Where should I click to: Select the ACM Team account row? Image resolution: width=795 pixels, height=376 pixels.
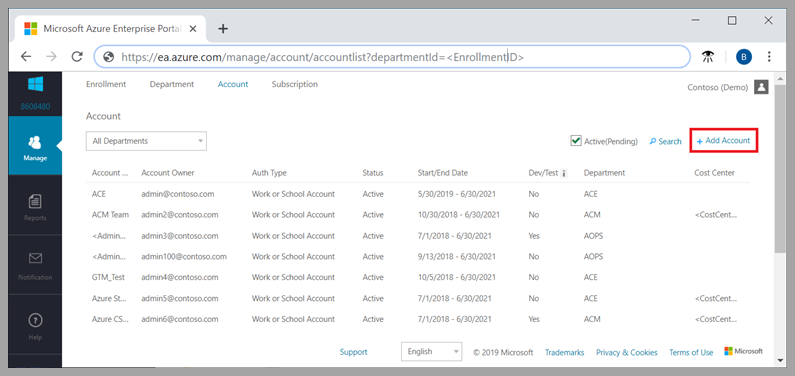pyautogui.click(x=418, y=215)
